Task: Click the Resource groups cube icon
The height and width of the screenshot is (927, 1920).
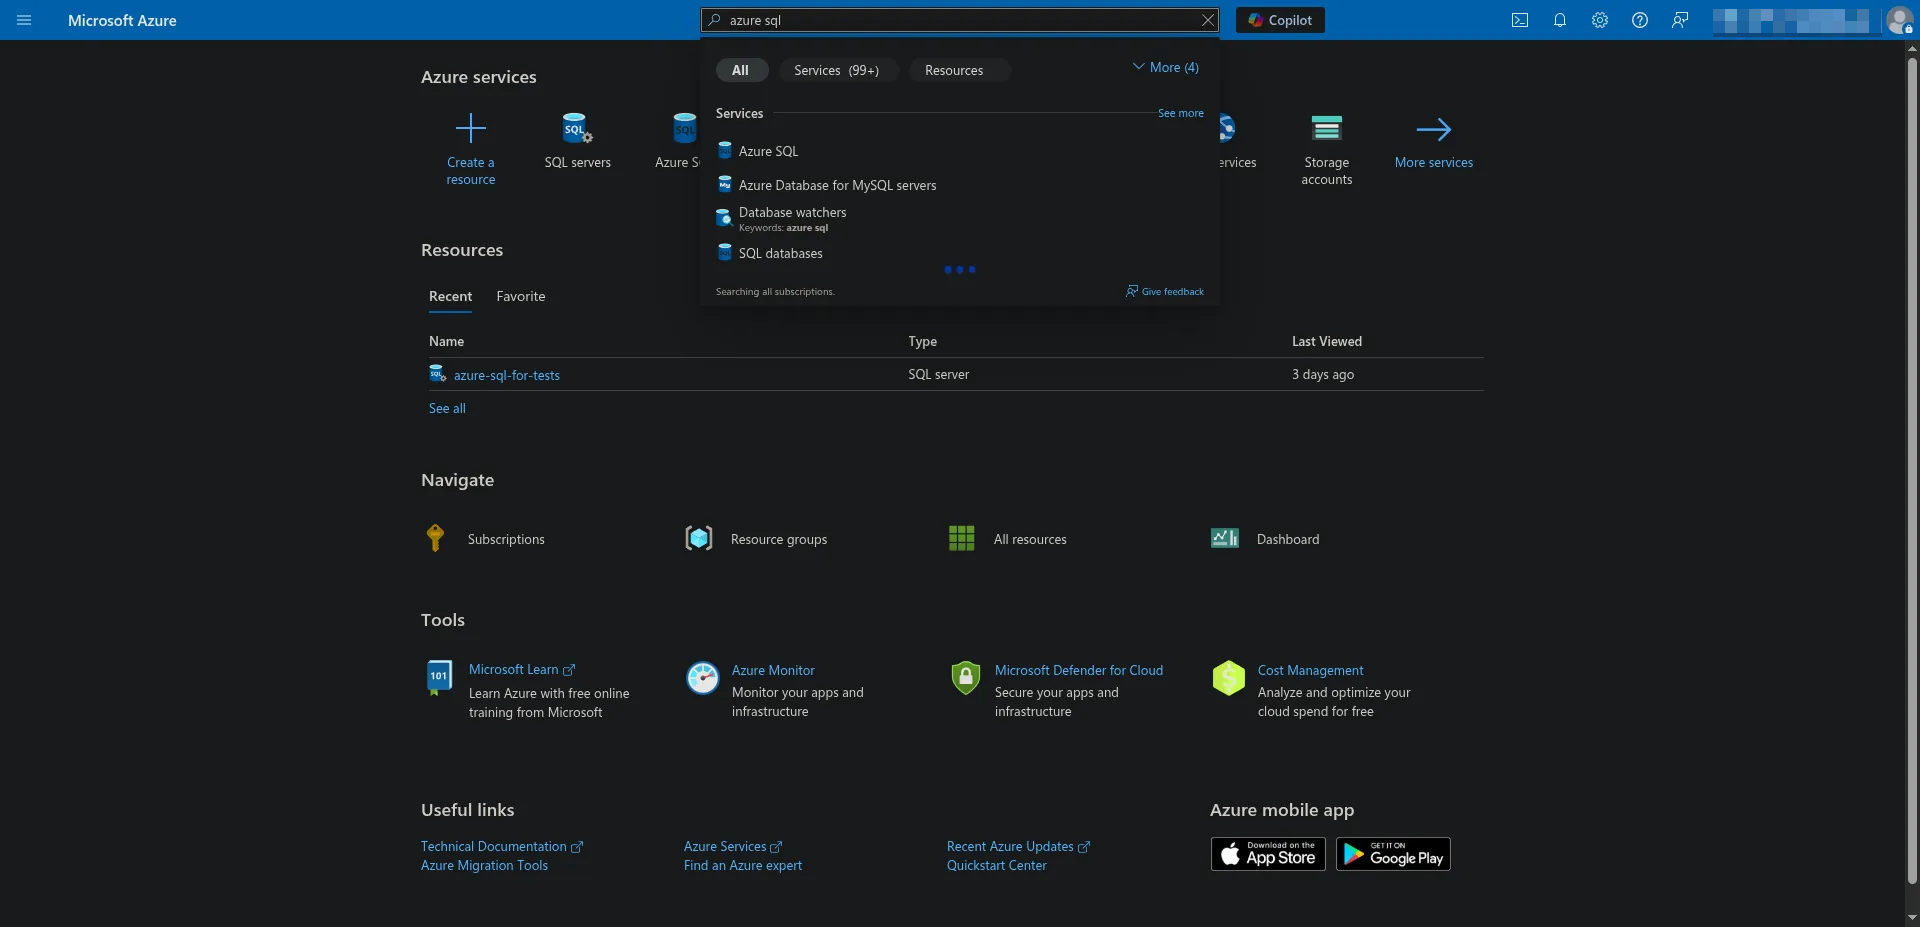Action: point(699,538)
